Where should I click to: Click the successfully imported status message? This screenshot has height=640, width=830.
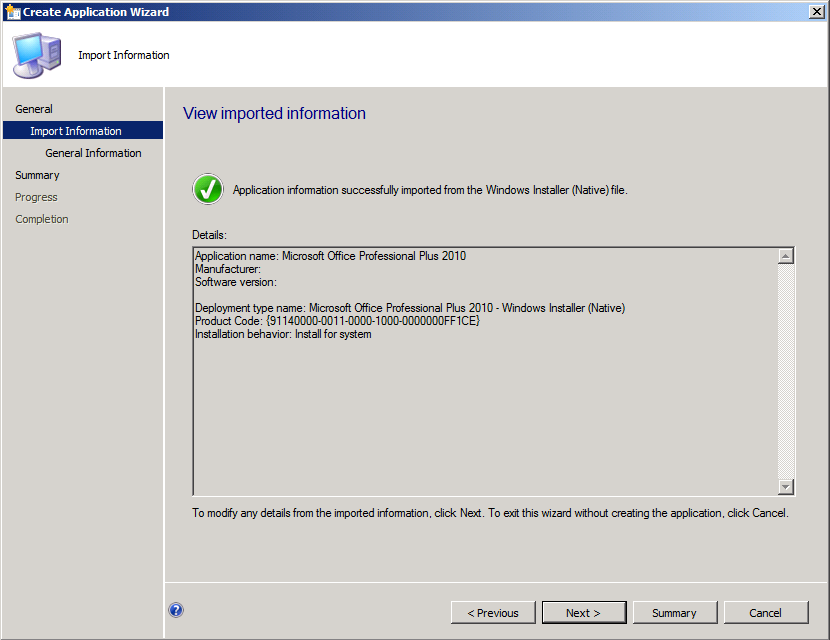click(x=430, y=190)
